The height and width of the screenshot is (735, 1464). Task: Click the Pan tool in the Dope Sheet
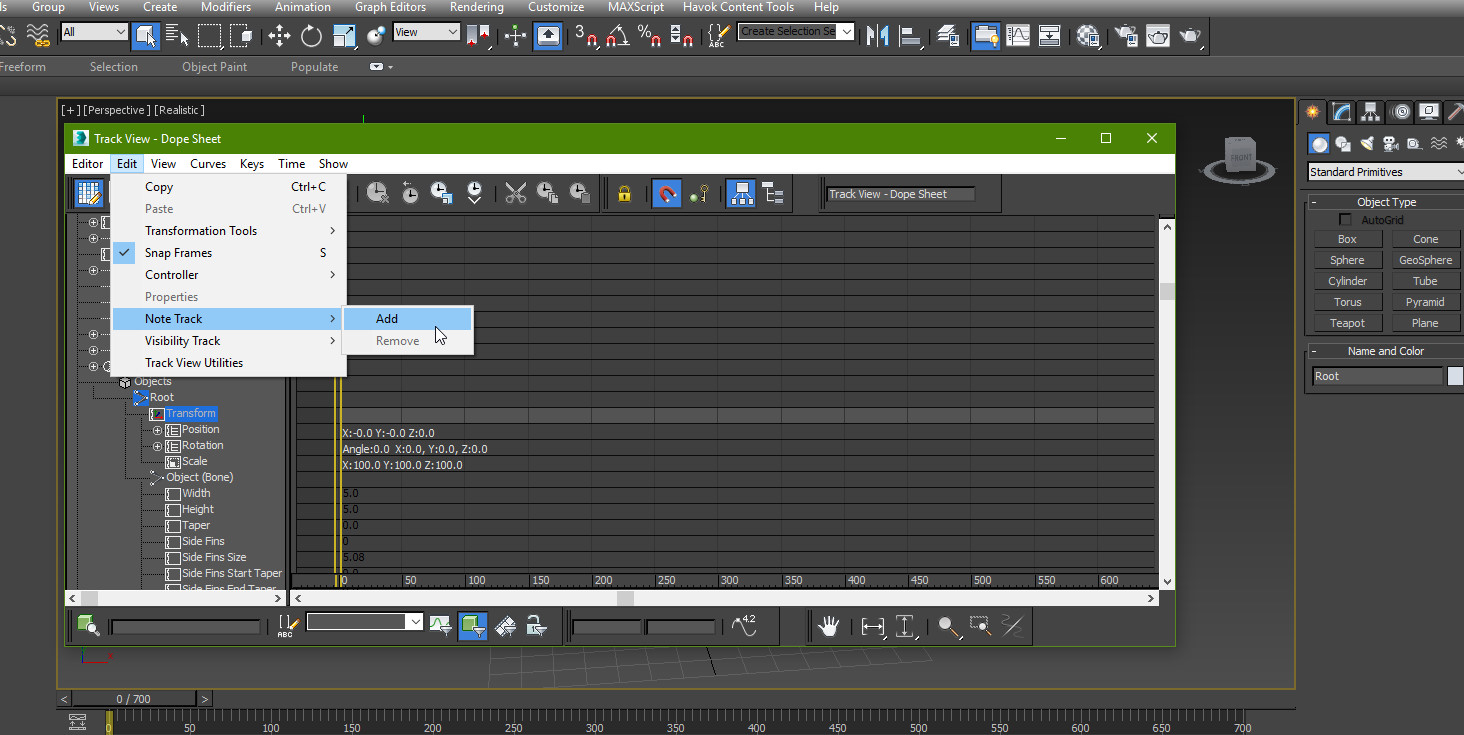pyautogui.click(x=828, y=626)
